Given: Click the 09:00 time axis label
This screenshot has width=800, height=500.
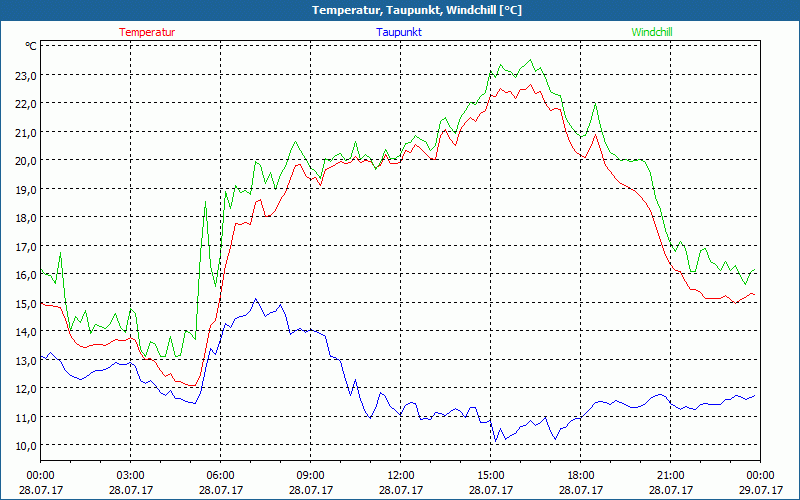Looking at the screenshot, I should (x=311, y=476).
